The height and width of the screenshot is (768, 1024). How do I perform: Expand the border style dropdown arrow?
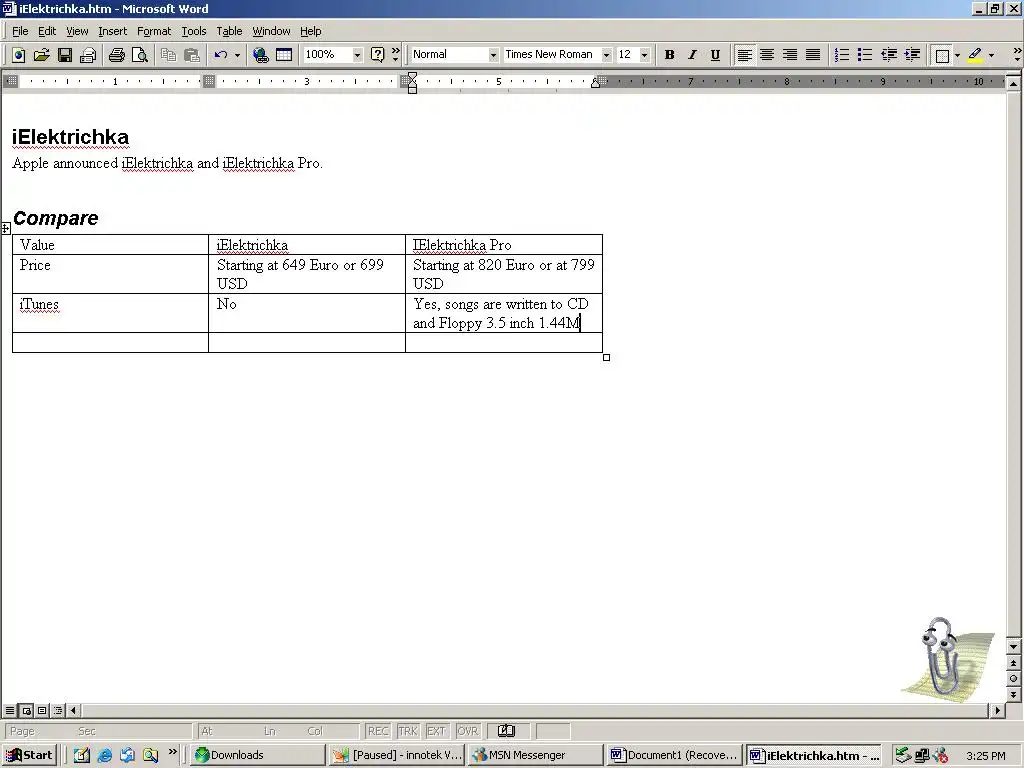pyautogui.click(x=957, y=56)
